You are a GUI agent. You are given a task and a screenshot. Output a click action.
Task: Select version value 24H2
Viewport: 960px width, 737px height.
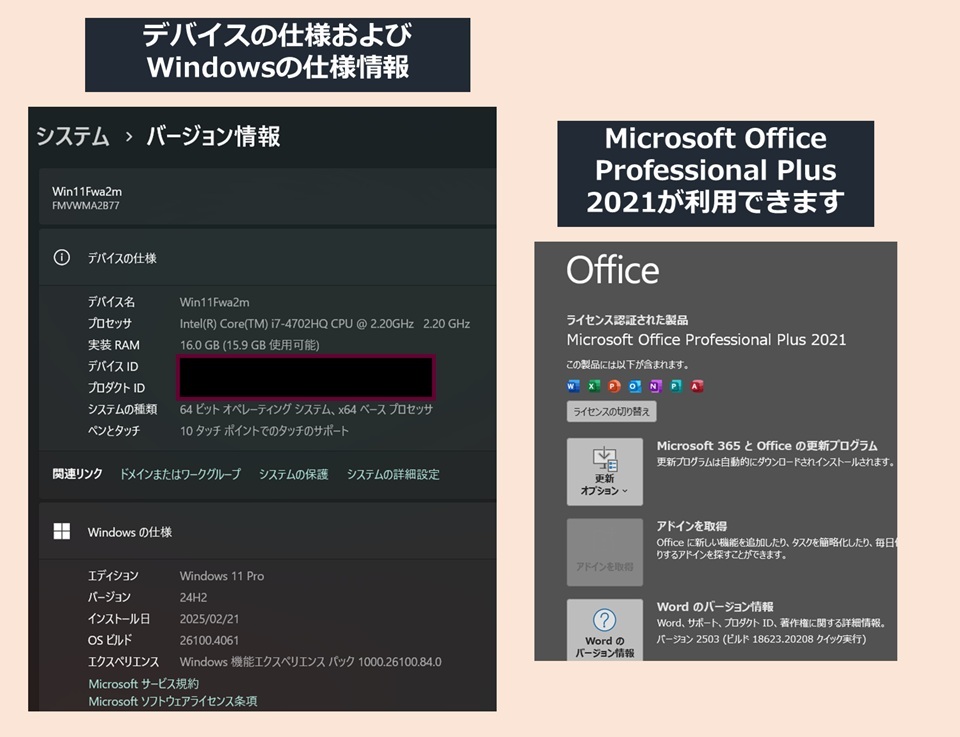[193, 597]
